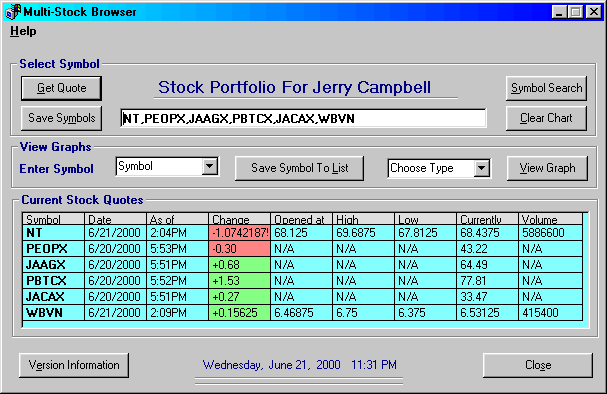Click the 2:04PM time cell
The height and width of the screenshot is (394, 607).
click(177, 233)
